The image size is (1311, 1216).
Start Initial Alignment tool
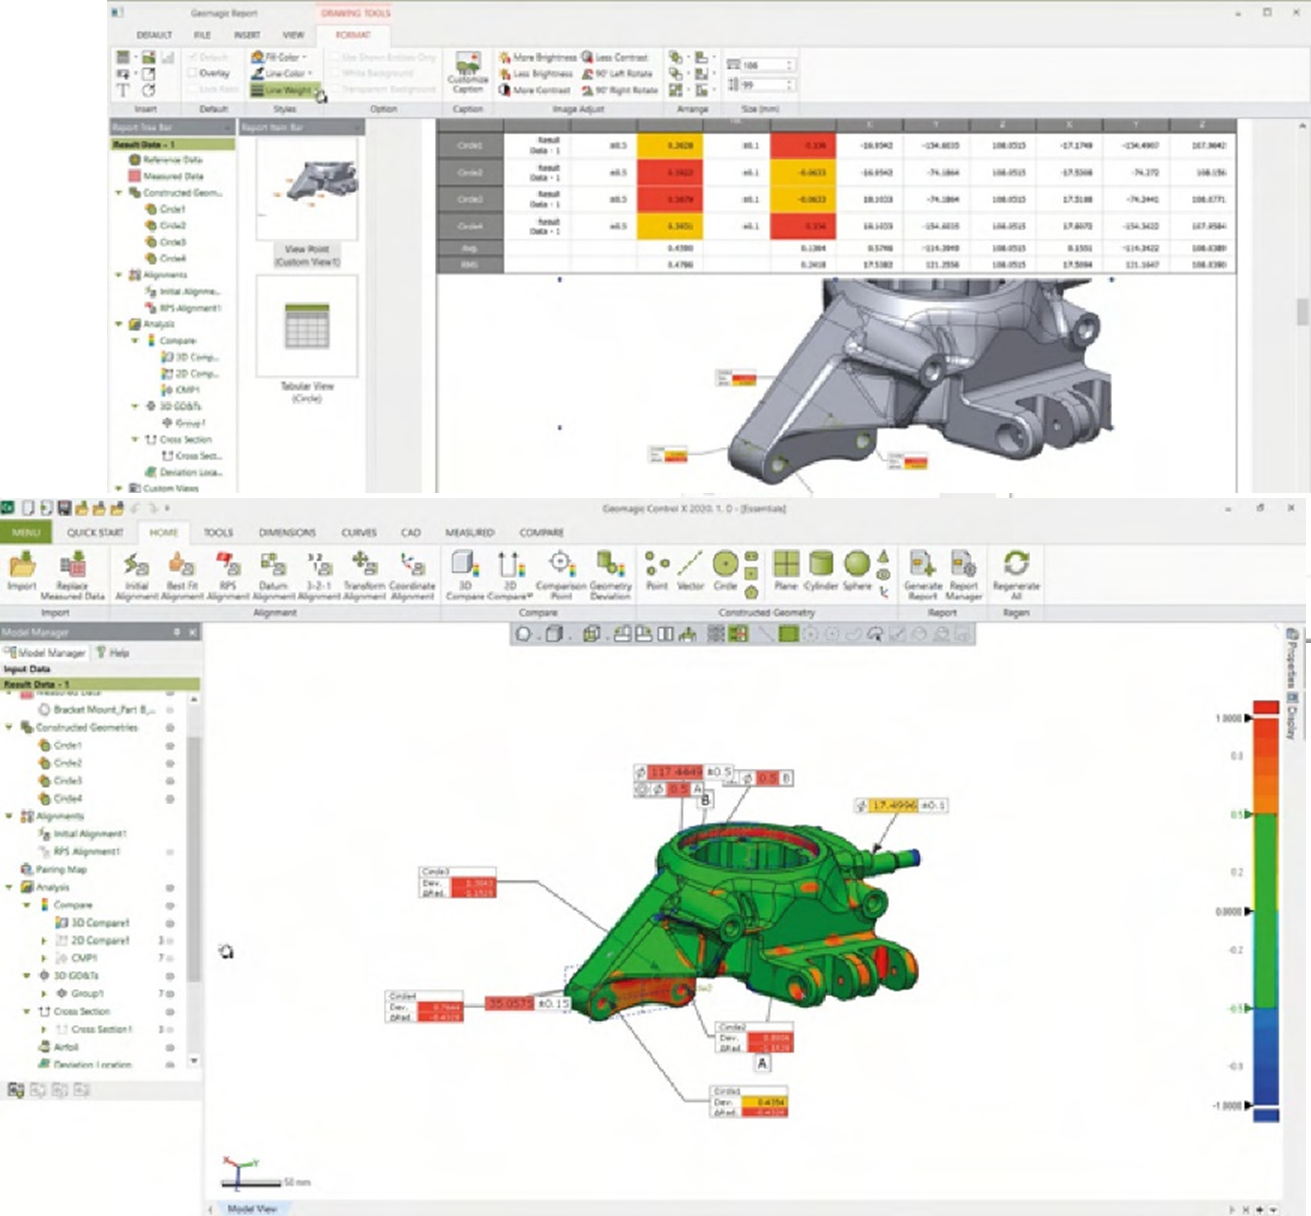pos(136,574)
